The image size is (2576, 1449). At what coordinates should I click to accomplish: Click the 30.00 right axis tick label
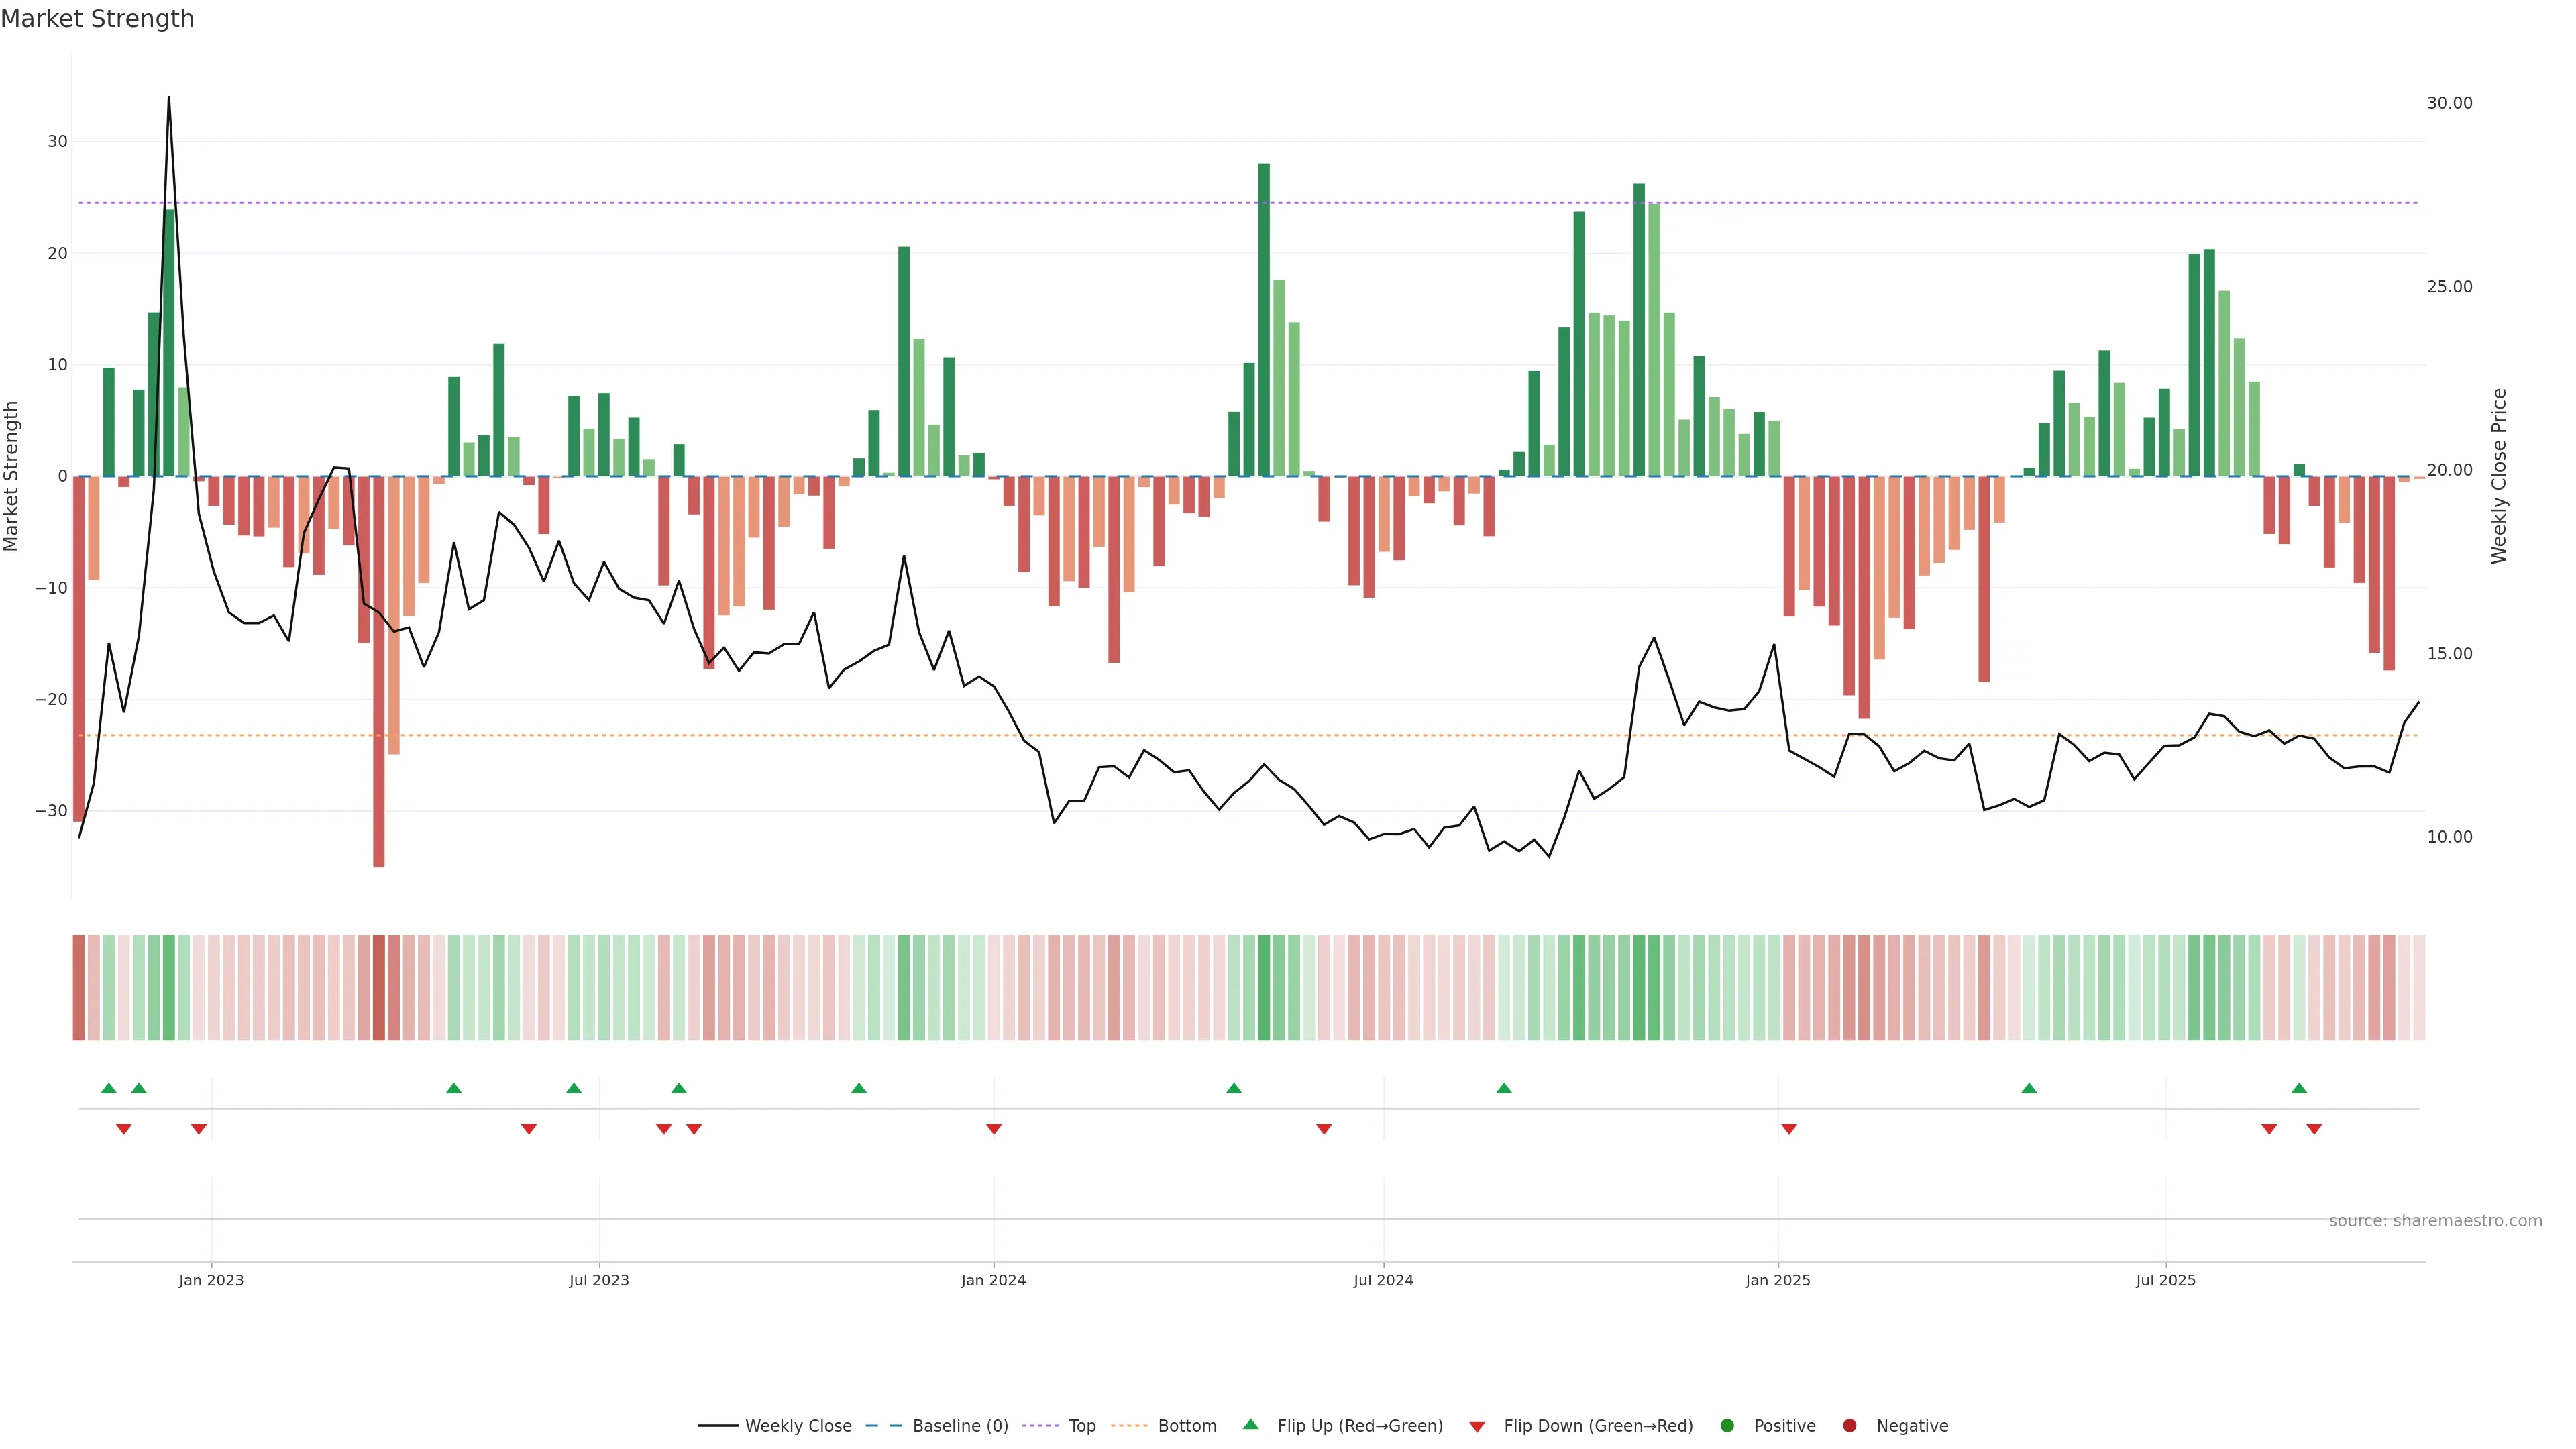pyautogui.click(x=2449, y=103)
